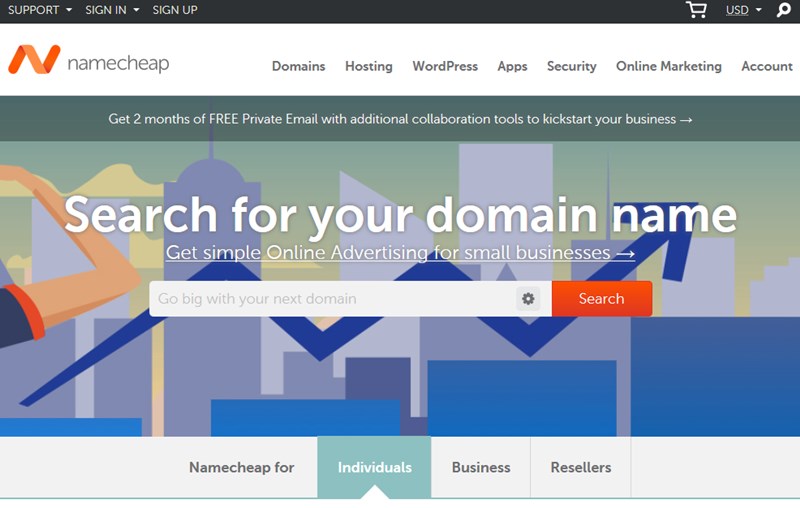Switch to the Resellers tab

(581, 467)
